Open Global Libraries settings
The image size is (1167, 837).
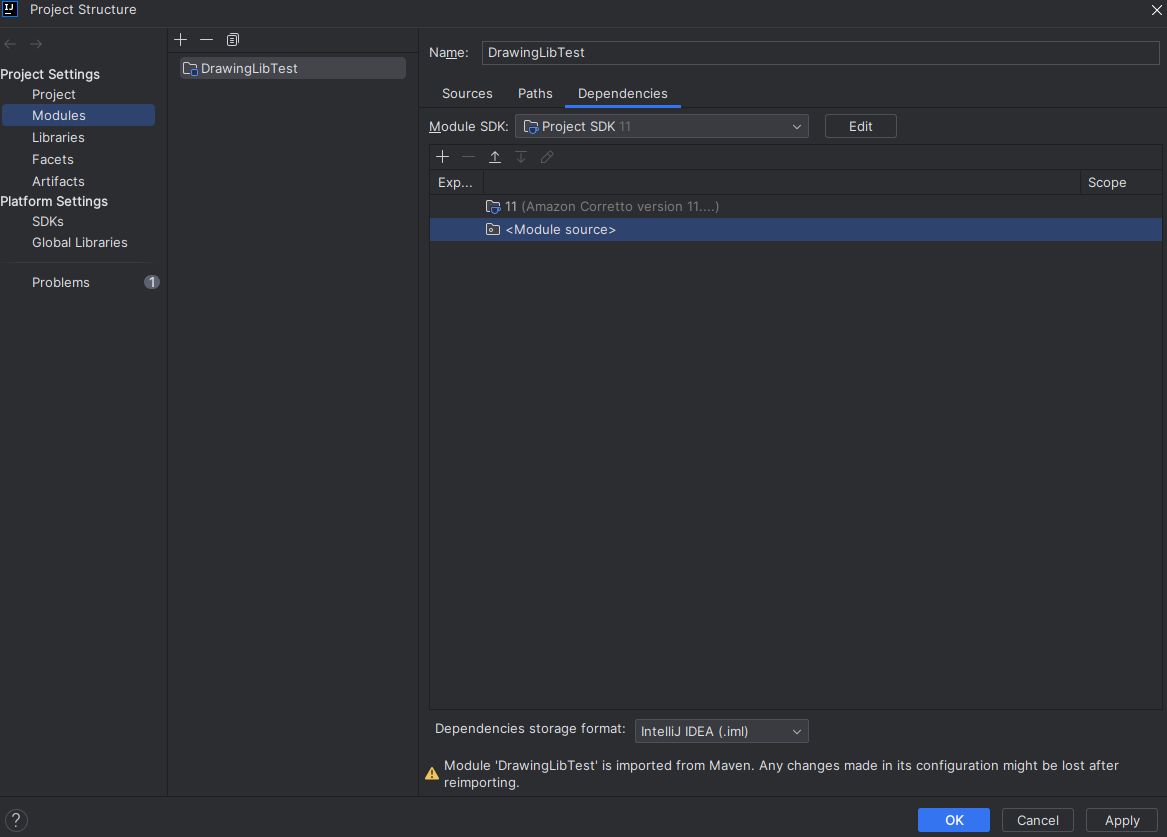point(80,243)
